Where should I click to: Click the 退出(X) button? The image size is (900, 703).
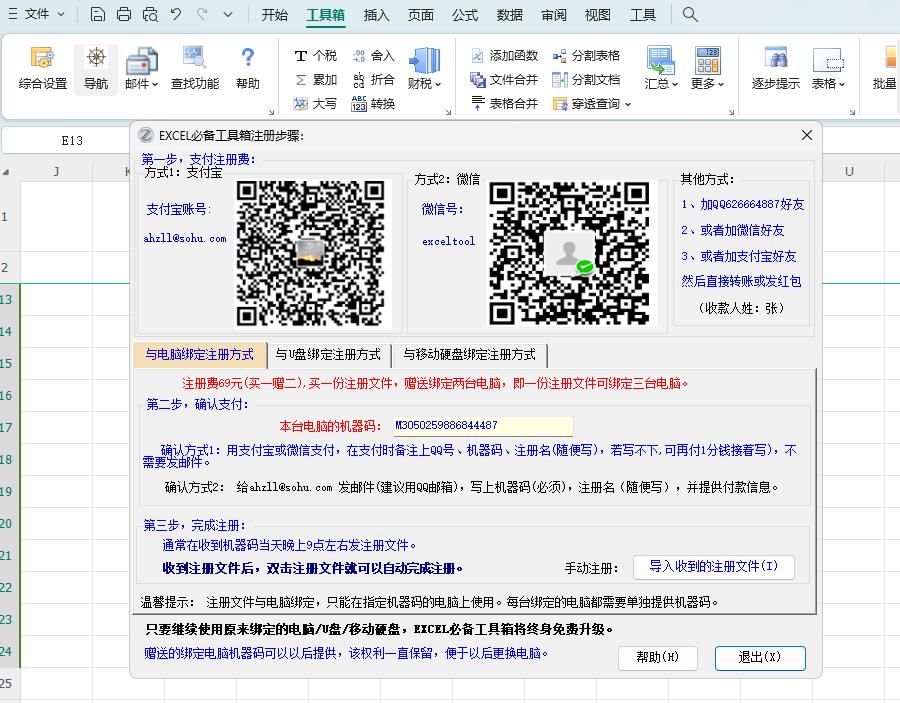(x=760, y=658)
